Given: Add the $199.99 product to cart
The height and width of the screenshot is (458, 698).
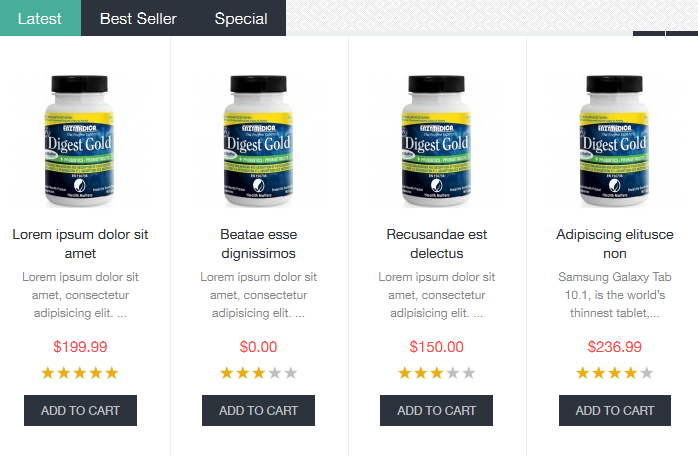Looking at the screenshot, I should click(x=80, y=410).
